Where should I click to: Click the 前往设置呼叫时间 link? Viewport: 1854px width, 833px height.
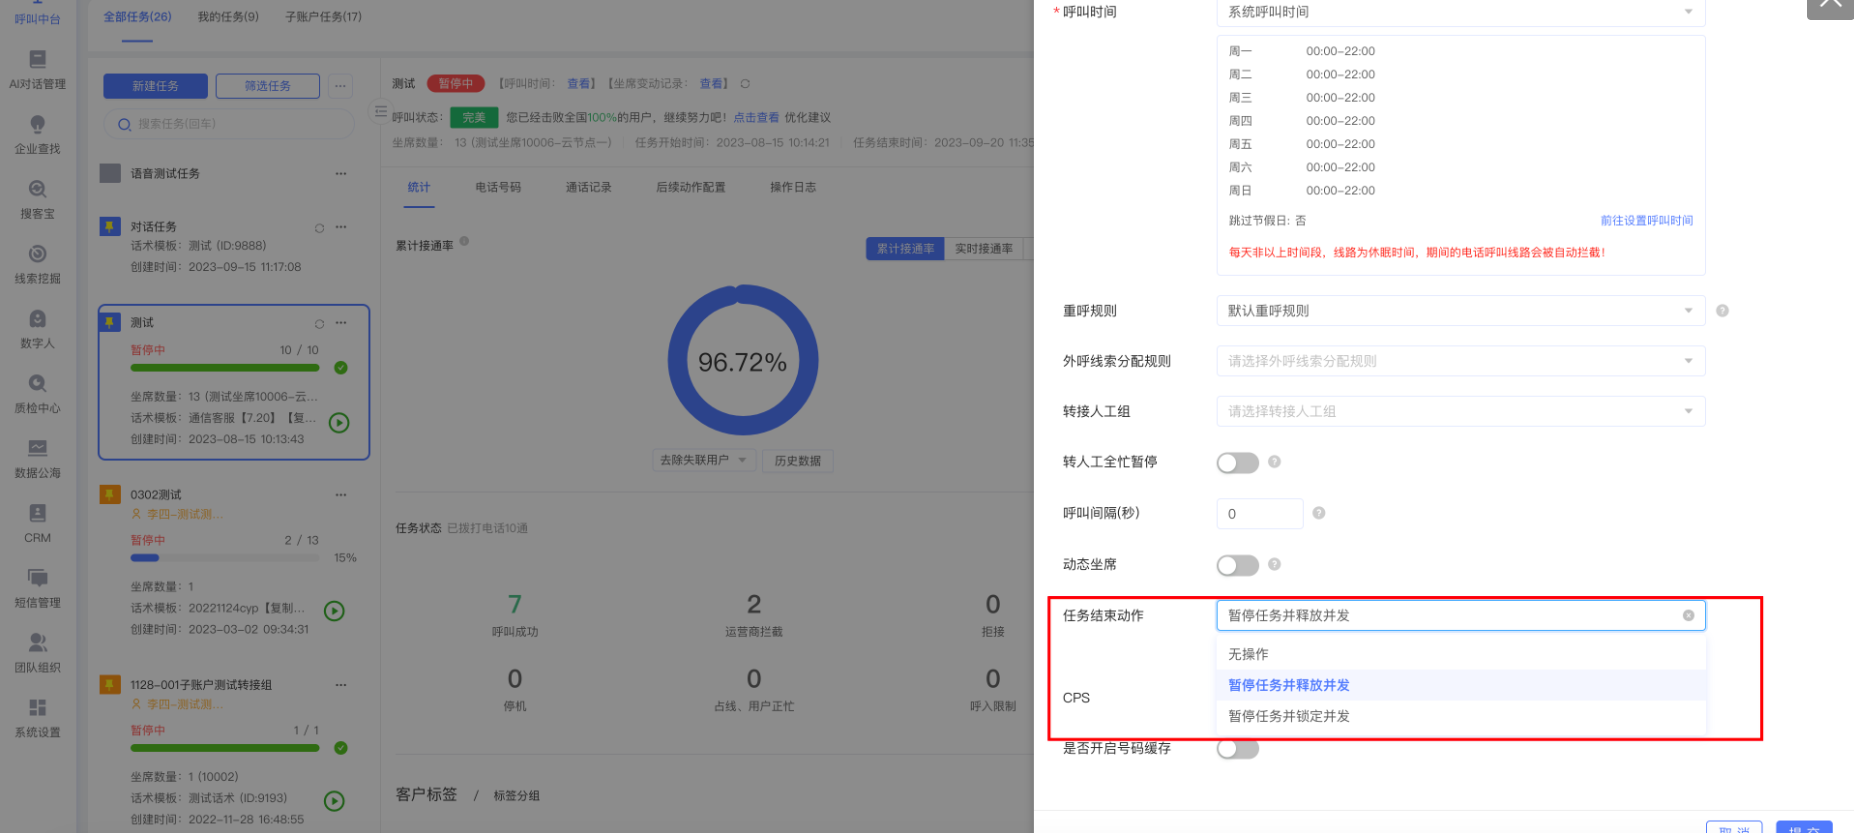(x=1646, y=221)
